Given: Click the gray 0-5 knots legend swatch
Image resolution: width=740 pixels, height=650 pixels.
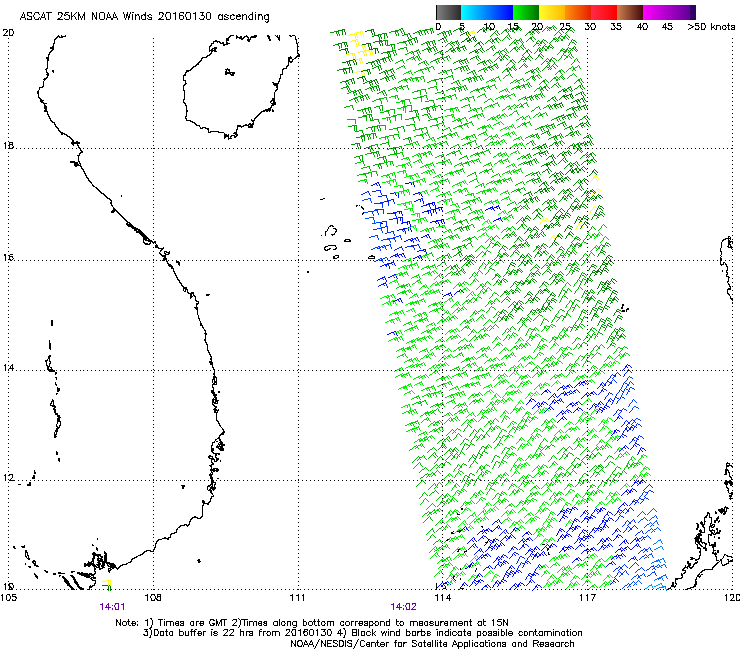Looking at the screenshot, I should pos(448,12).
